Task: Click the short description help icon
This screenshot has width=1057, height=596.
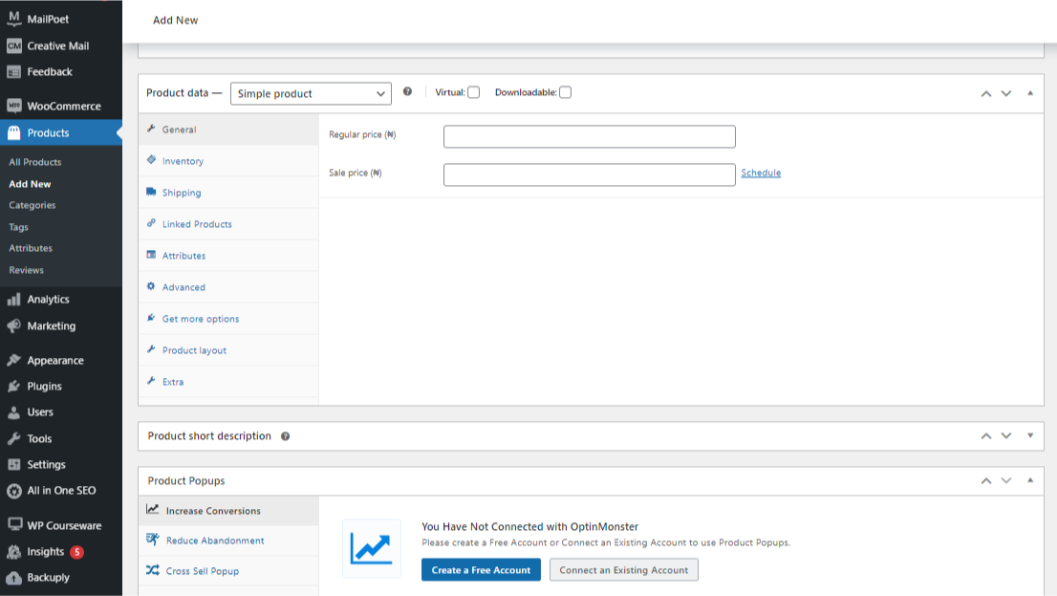Action: (285, 436)
